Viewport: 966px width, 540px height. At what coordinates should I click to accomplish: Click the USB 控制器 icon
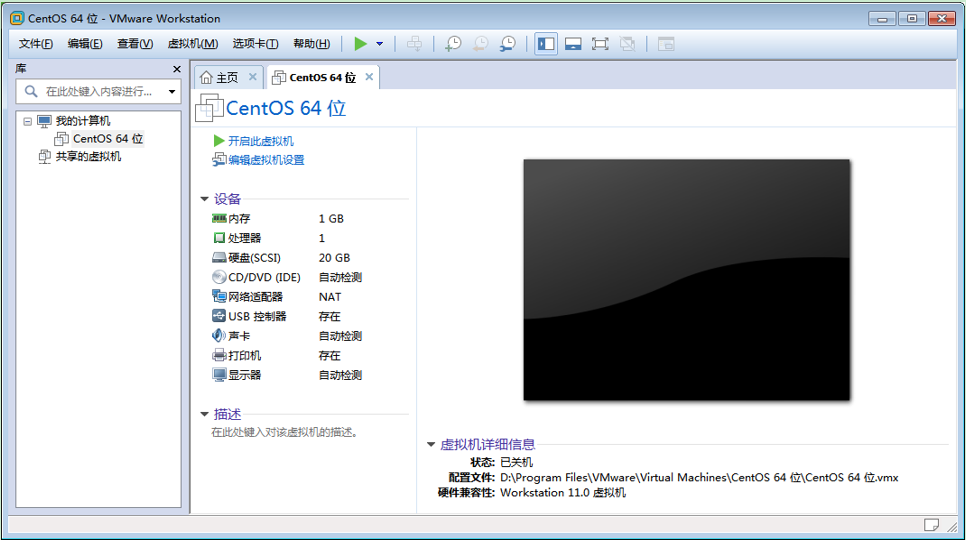pos(219,316)
